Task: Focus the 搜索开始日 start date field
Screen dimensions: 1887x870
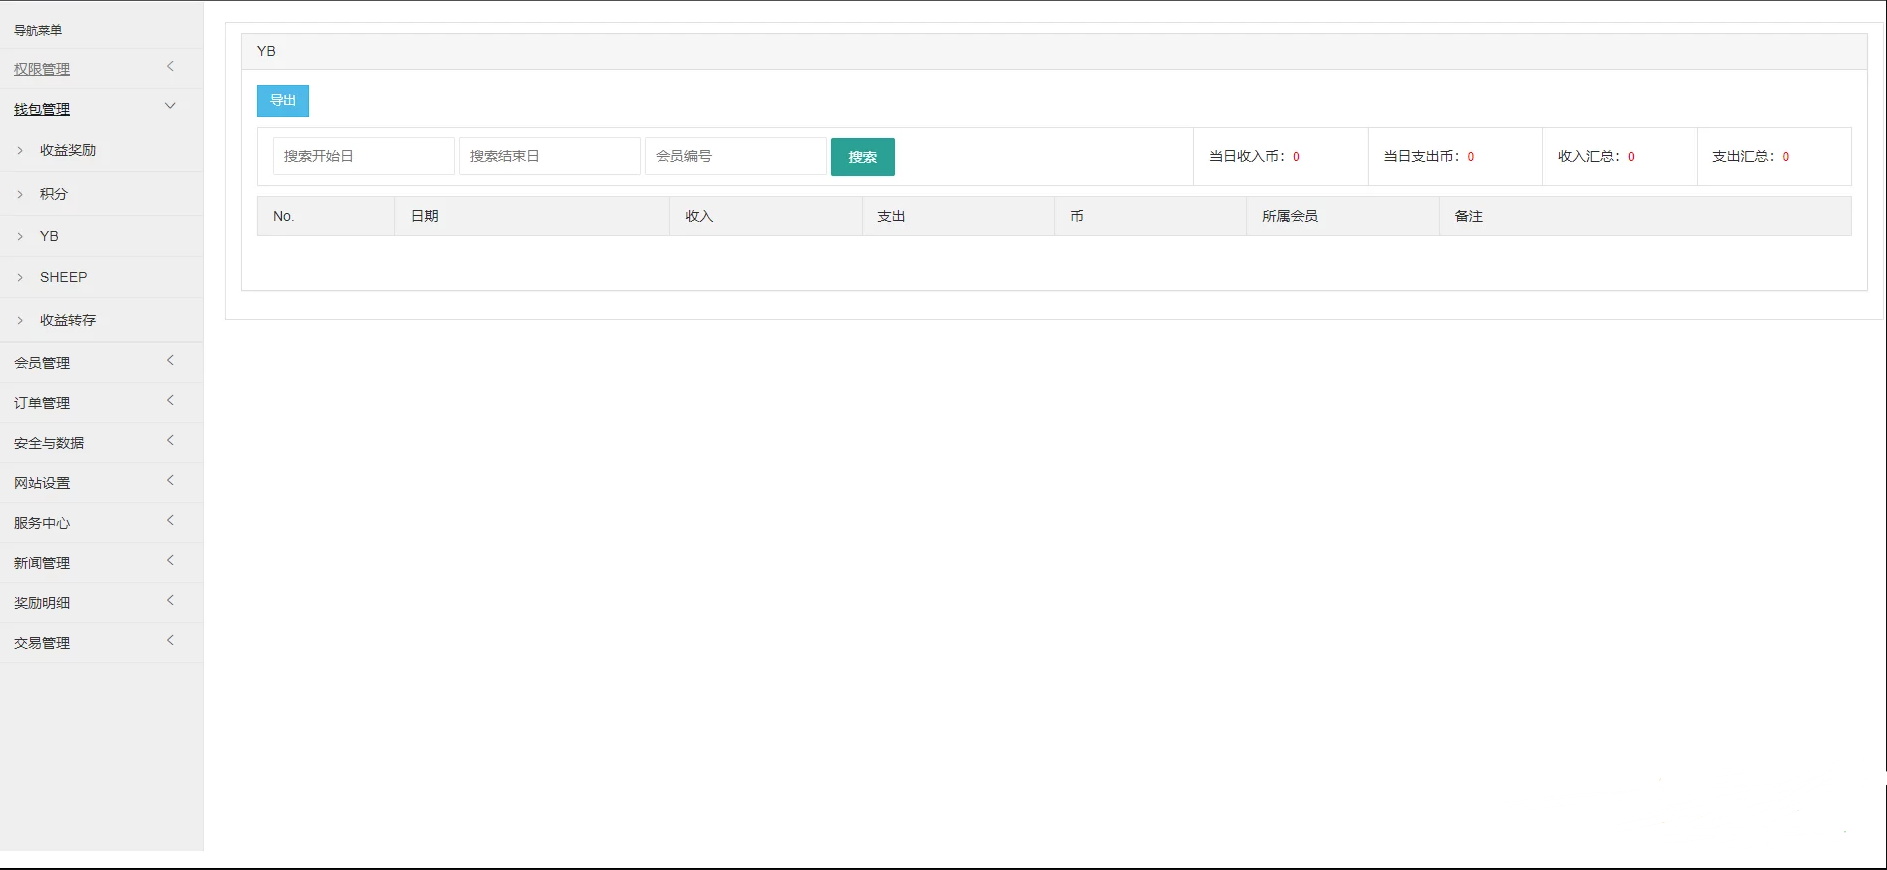Action: (363, 156)
